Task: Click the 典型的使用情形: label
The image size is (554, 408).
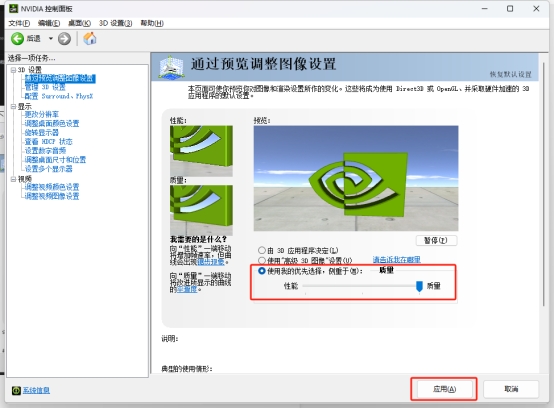Action: 187,369
